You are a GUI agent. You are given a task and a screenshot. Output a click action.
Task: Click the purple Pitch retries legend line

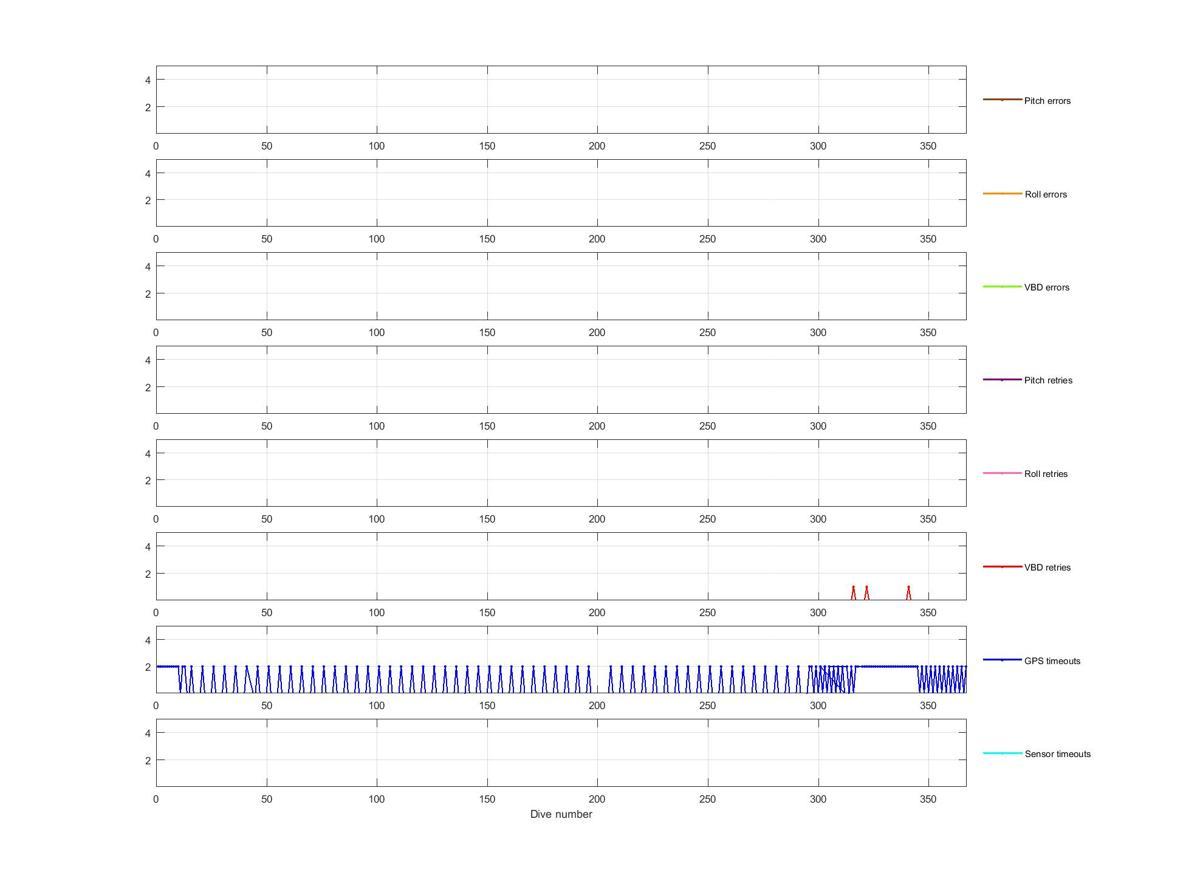[1002, 380]
